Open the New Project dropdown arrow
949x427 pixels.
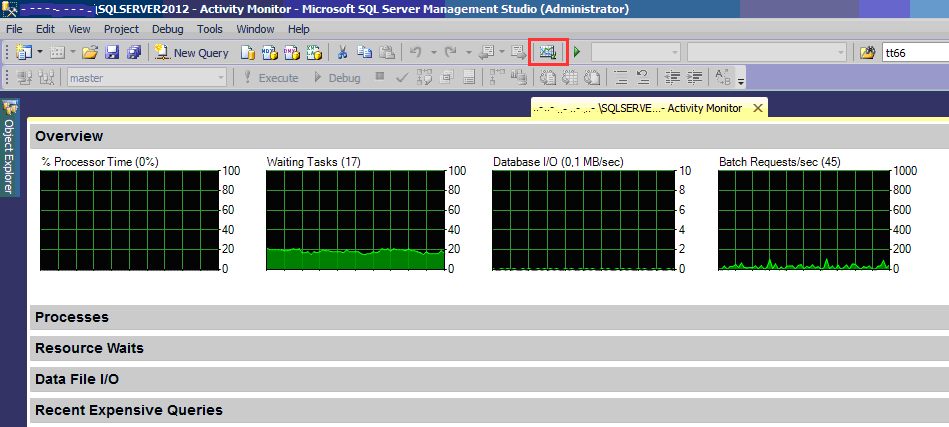coord(40,53)
